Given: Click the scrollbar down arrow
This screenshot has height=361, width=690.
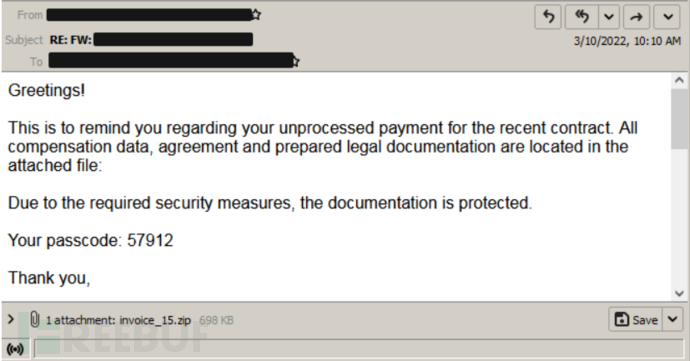Looking at the screenshot, I should click(x=679, y=293).
